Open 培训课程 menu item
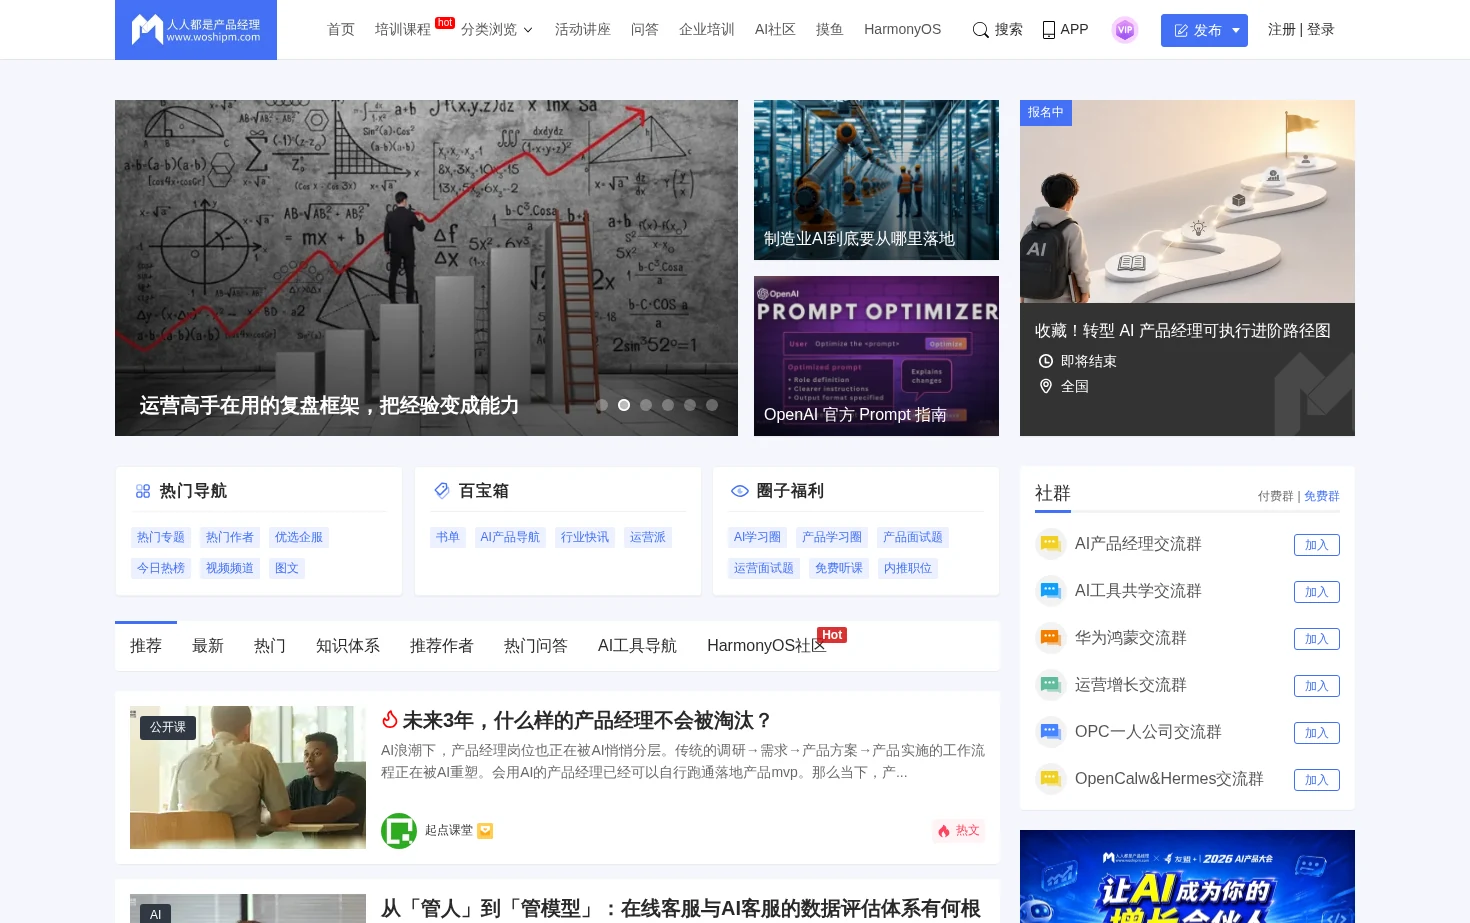 (x=403, y=30)
